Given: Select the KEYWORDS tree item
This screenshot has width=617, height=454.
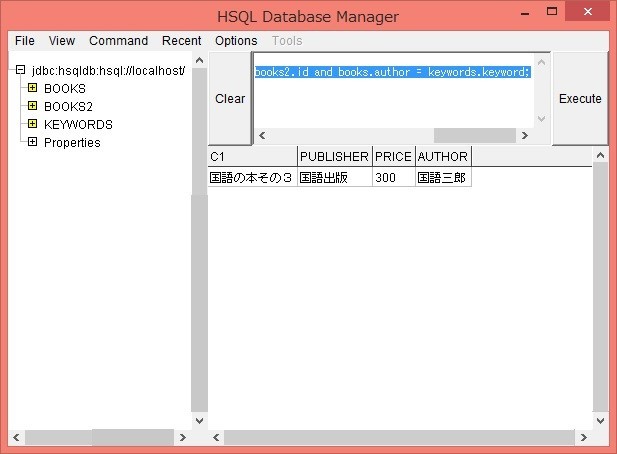Looking at the screenshot, I should (78, 125).
